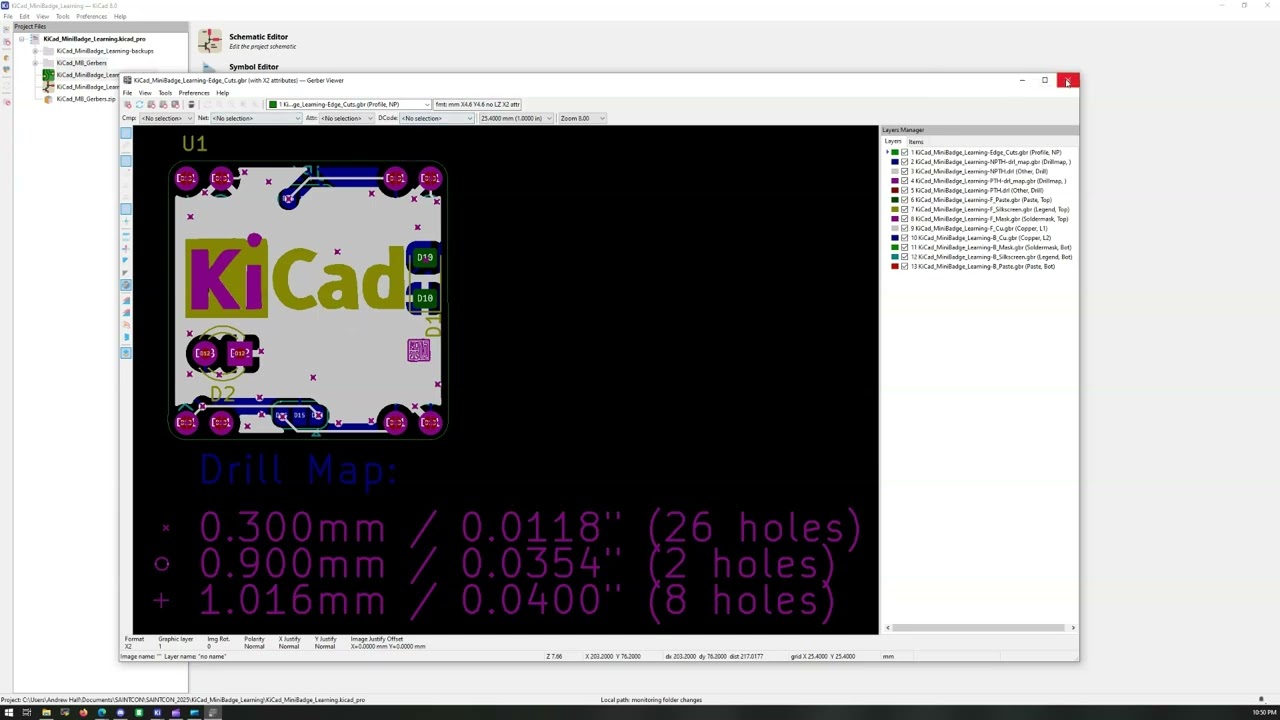1280x720 pixels.
Task: Open View menu in Gerber Viewer
Action: click(145, 93)
